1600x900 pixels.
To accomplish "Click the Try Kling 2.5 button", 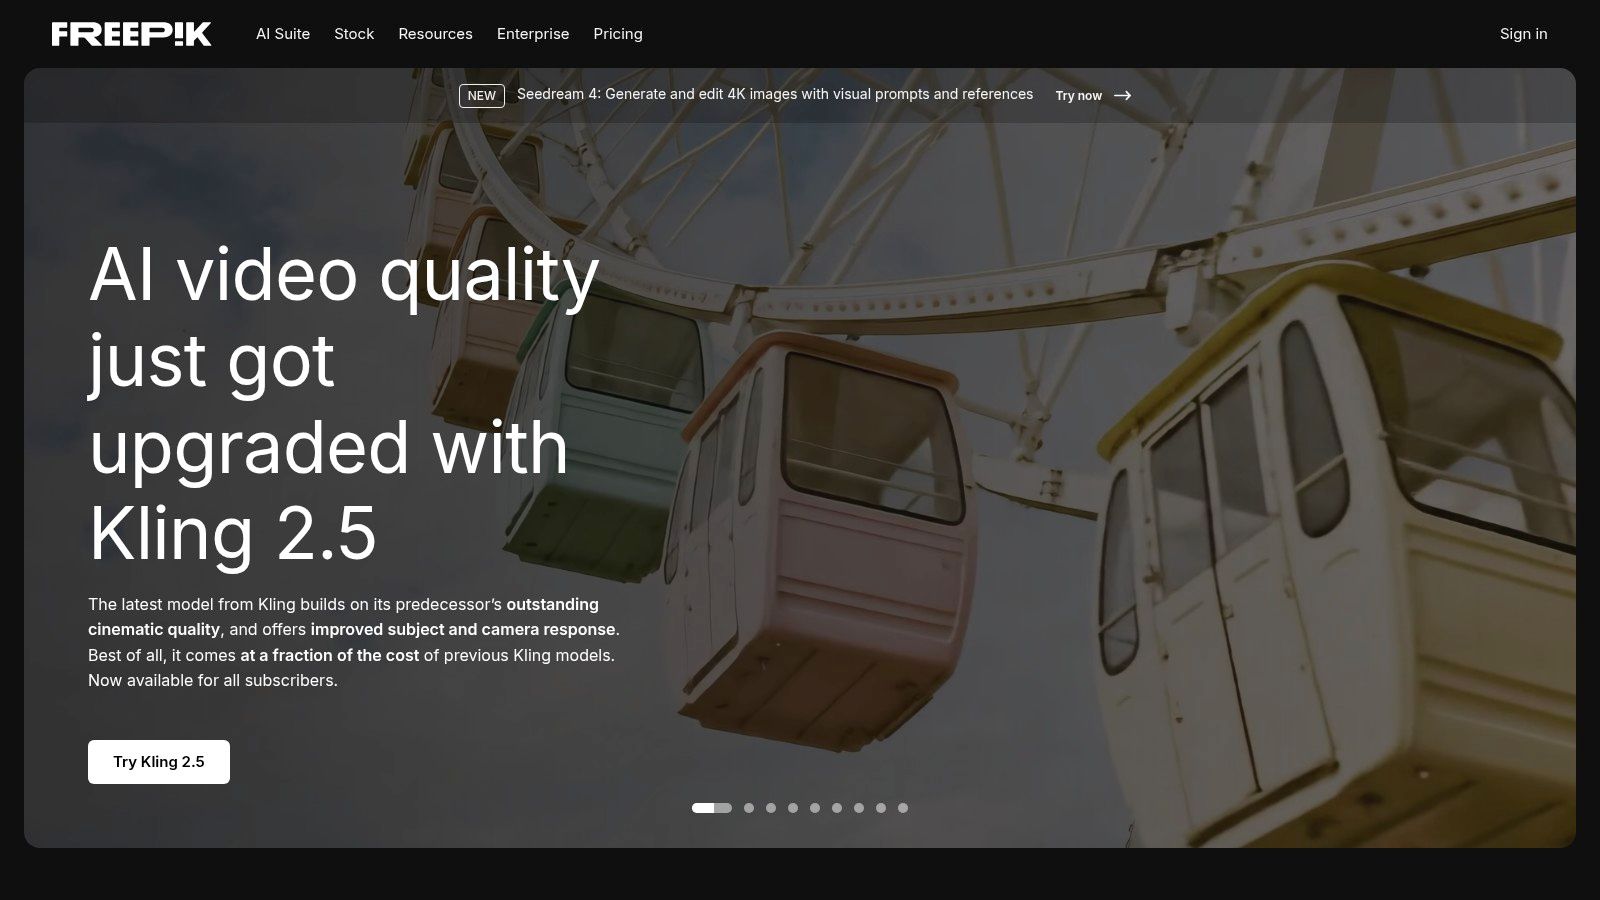I will coord(159,762).
